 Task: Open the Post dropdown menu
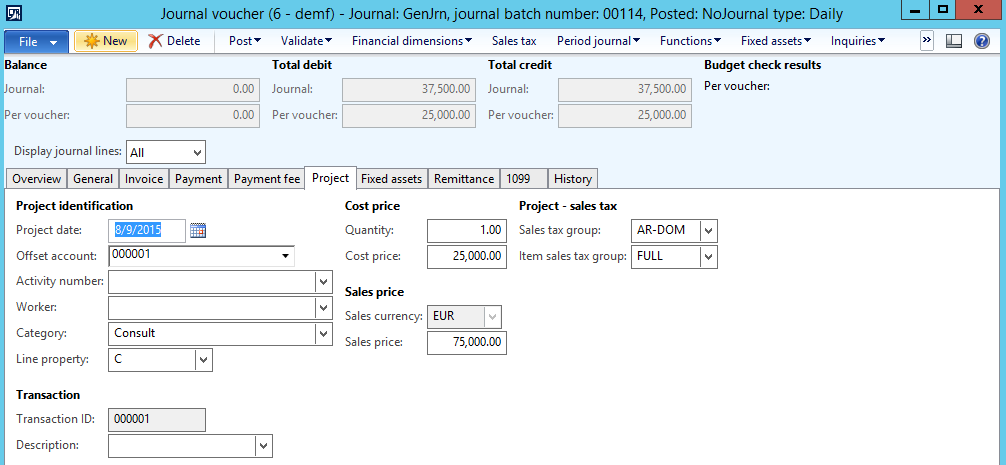[245, 41]
